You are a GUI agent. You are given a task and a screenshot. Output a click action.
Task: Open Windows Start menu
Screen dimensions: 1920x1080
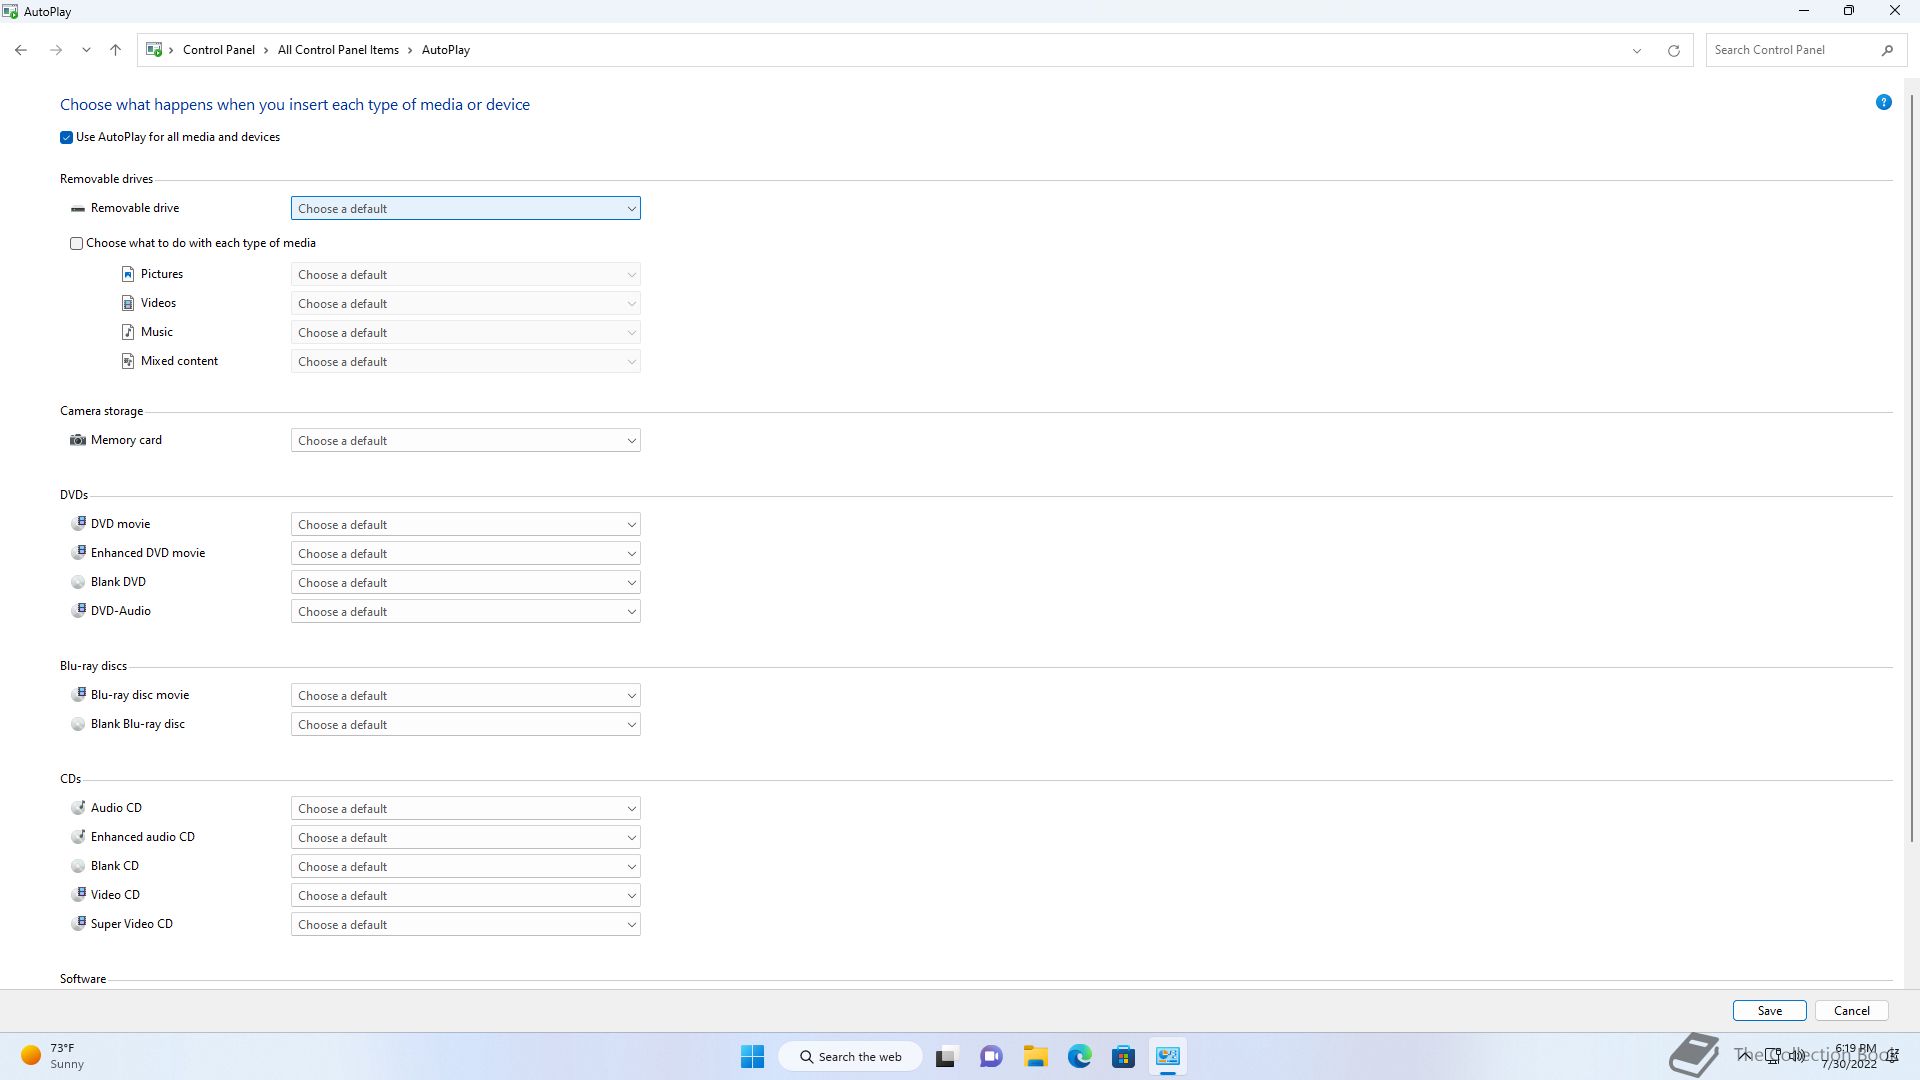point(752,1057)
